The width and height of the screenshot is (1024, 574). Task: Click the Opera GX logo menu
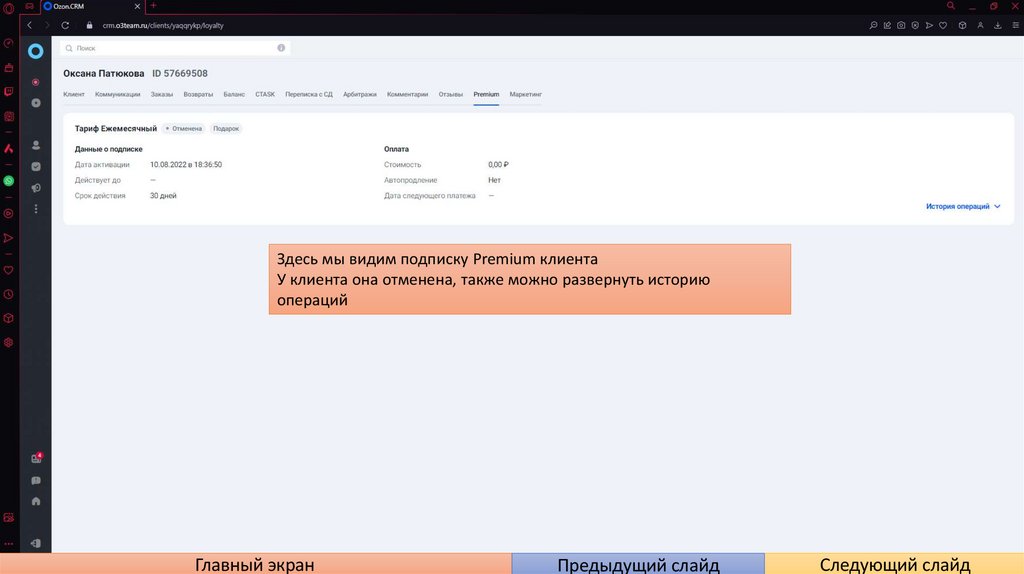8,7
